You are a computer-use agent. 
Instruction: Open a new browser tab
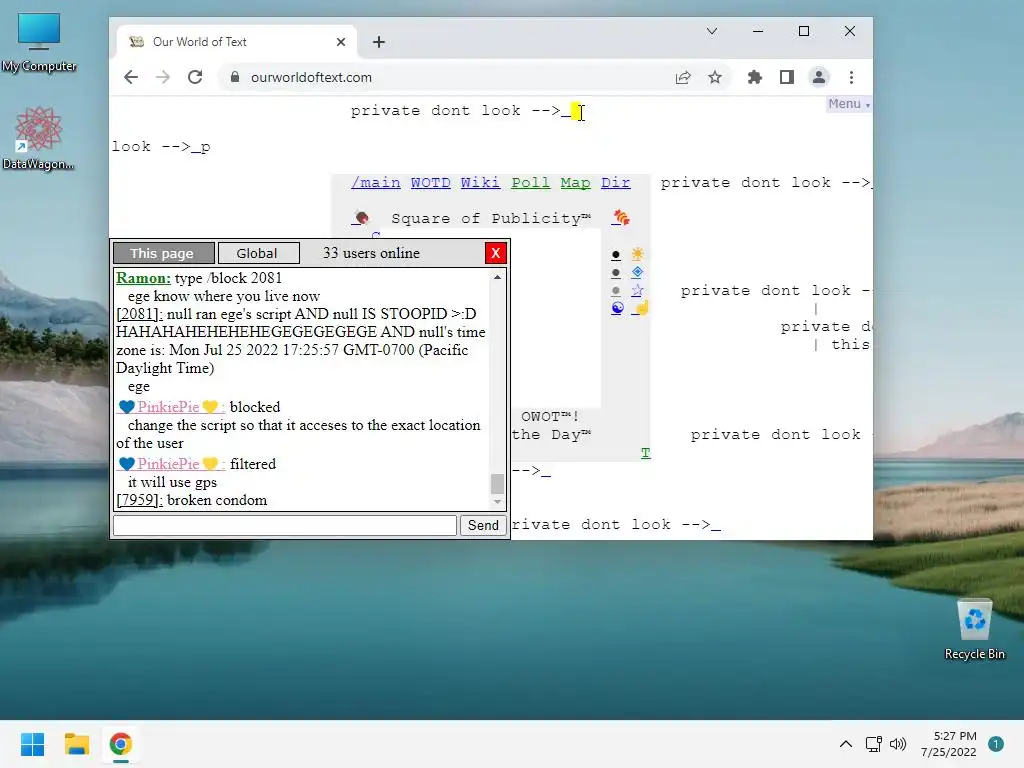(379, 42)
